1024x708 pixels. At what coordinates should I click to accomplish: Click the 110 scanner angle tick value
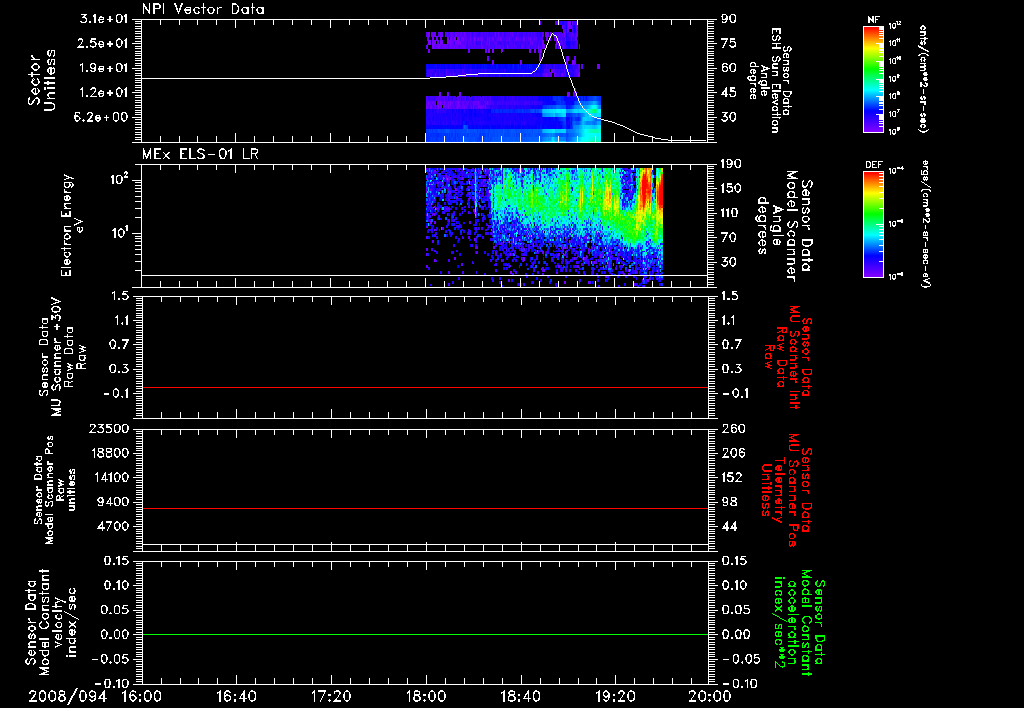[x=732, y=213]
